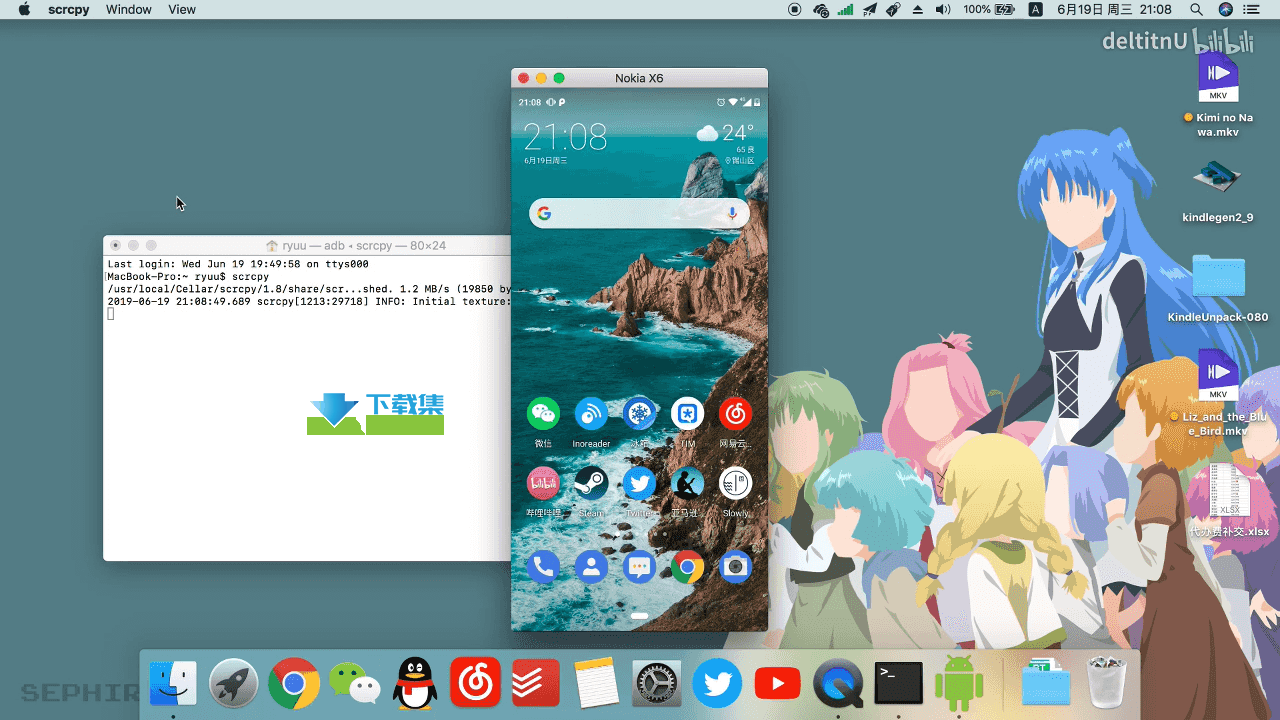The width and height of the screenshot is (1280, 720).
Task: Open Contacts app in phone dock
Action: click(591, 567)
